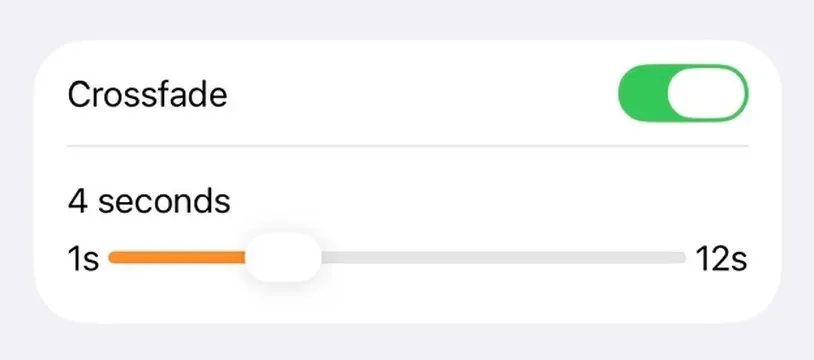Click the green area of the Crossfade switch
This screenshot has width=814, height=360.
click(643, 94)
